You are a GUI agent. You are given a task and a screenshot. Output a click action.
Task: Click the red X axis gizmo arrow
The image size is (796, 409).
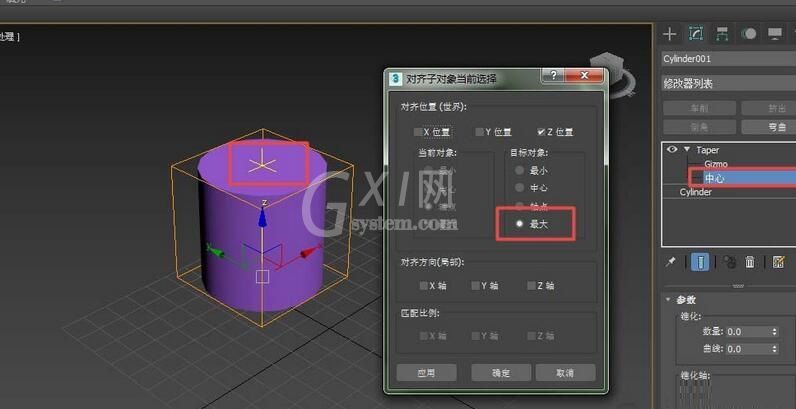coord(310,251)
